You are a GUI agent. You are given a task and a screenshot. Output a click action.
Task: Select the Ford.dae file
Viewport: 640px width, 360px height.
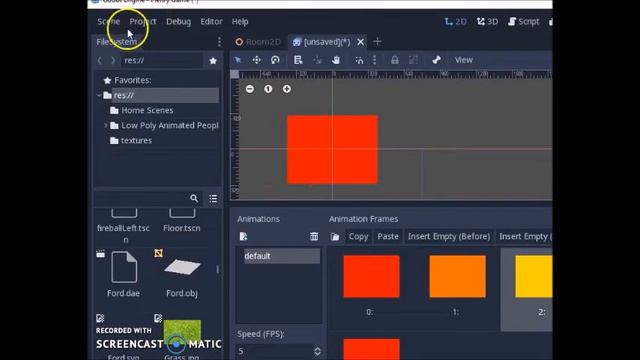(124, 274)
